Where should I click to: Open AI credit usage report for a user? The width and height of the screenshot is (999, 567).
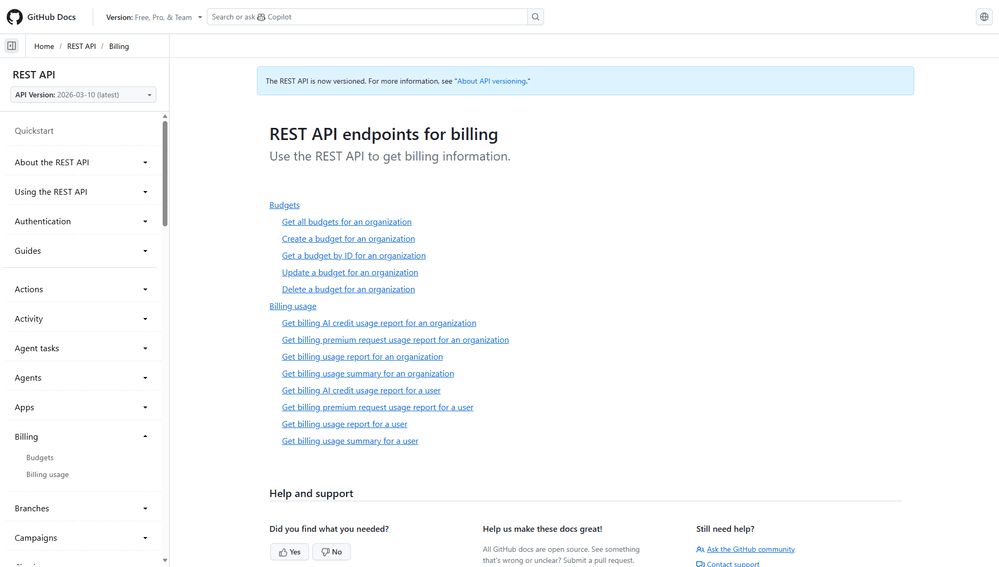coord(361,391)
